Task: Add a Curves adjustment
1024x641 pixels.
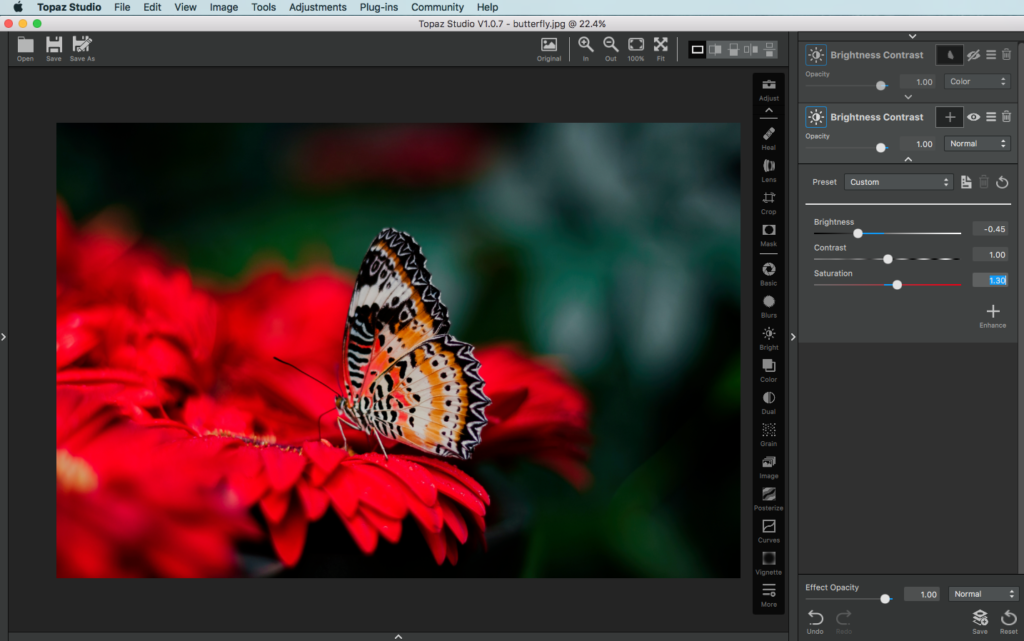Action: [x=769, y=531]
